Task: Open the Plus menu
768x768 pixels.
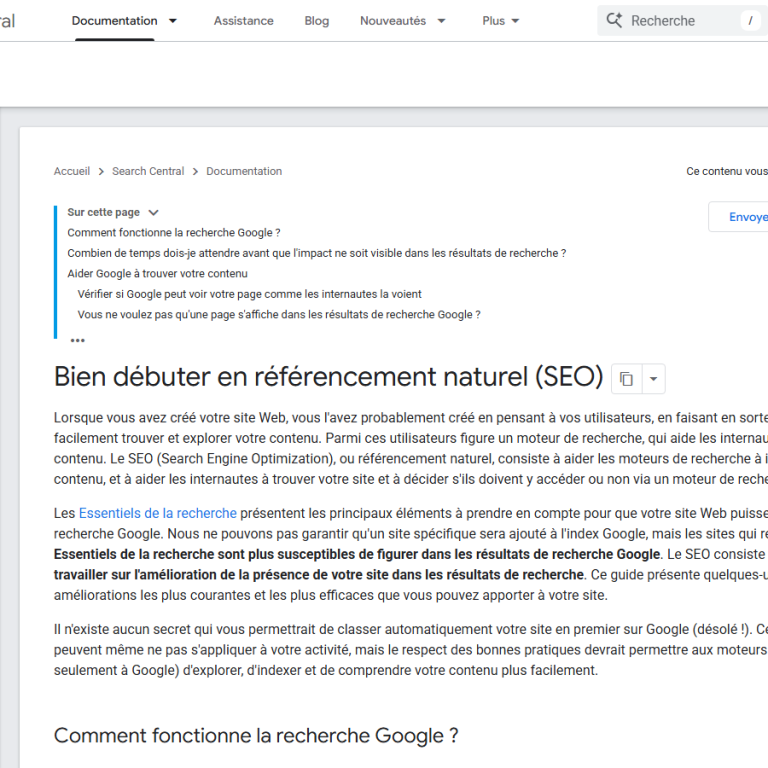Action: (493, 21)
